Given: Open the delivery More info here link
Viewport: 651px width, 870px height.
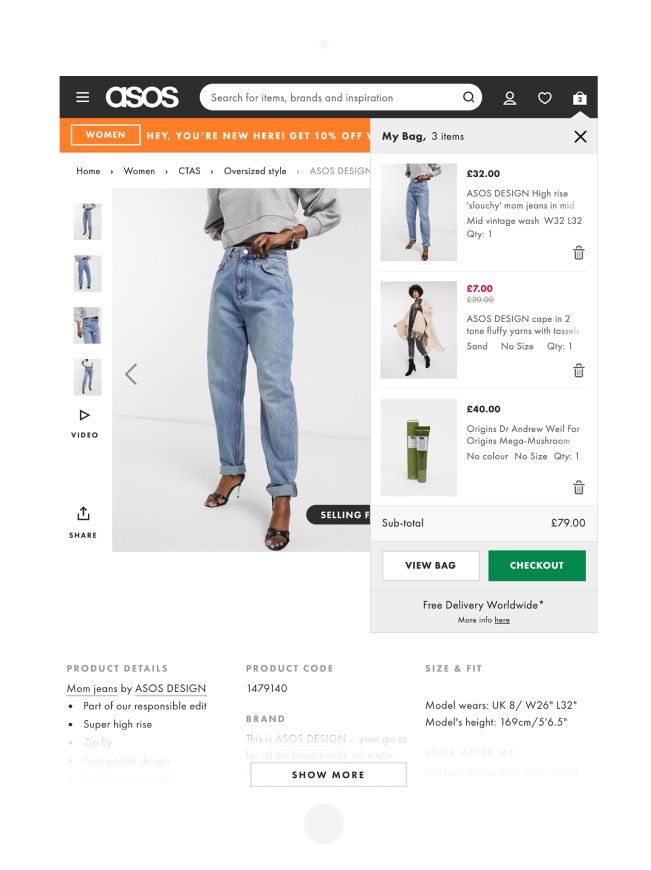Looking at the screenshot, I should pos(502,620).
